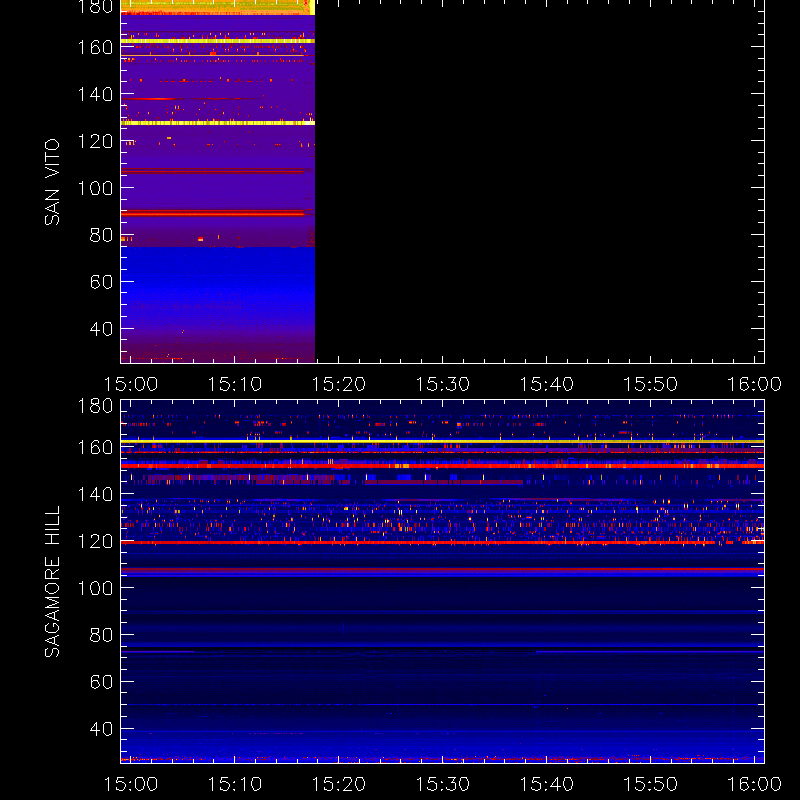Click 15:50 under the Sagamore Hill plot
Image resolution: width=800 pixels, height=800 pixels.
pos(651,784)
